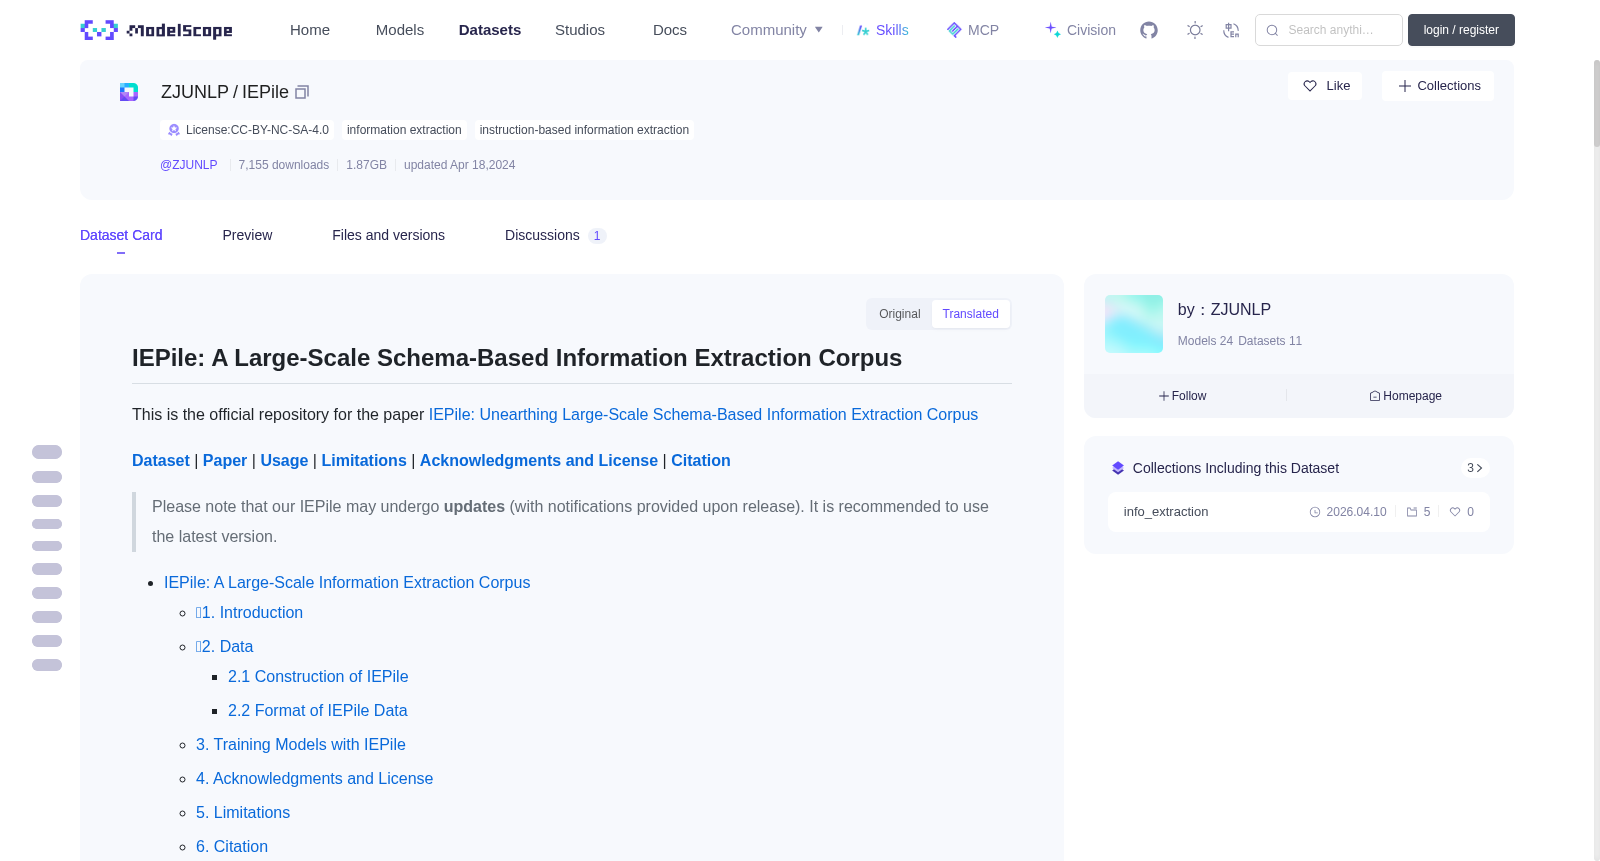
Task: Jump to bold Acknowledgments and License link
Action: point(539,460)
